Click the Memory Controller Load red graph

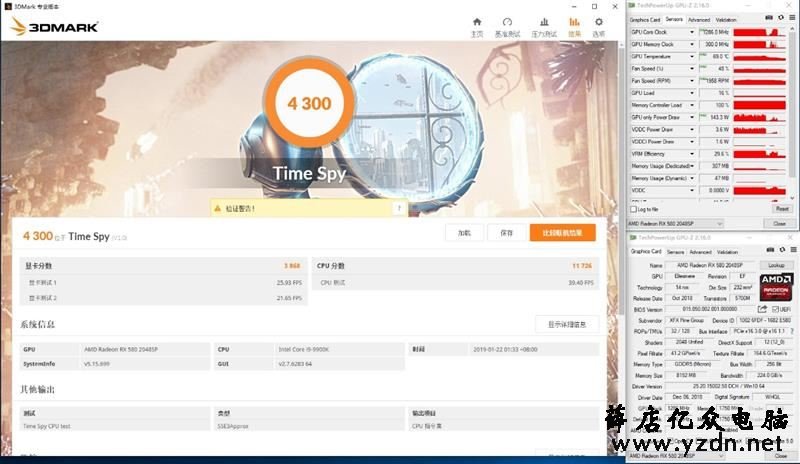pos(760,105)
